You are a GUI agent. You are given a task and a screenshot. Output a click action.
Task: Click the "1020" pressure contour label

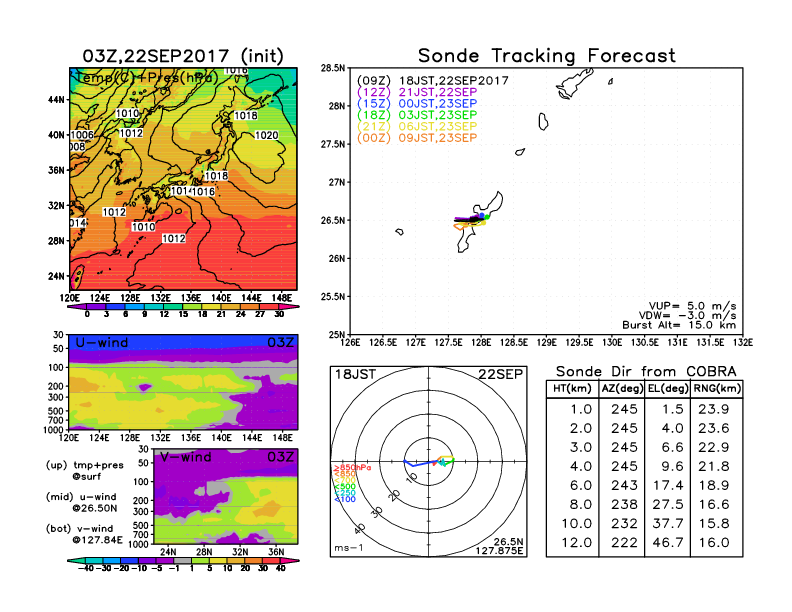tap(266, 135)
